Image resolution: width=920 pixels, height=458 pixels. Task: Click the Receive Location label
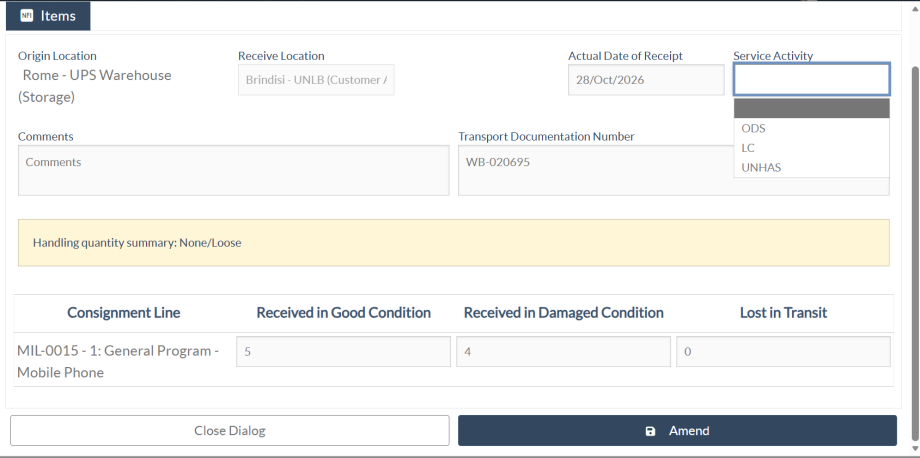tap(281, 56)
